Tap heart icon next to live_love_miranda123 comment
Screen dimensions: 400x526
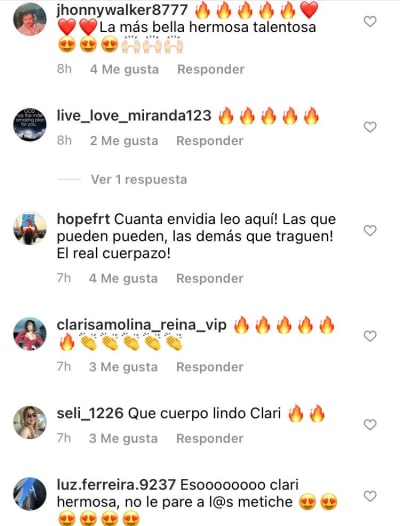click(370, 127)
